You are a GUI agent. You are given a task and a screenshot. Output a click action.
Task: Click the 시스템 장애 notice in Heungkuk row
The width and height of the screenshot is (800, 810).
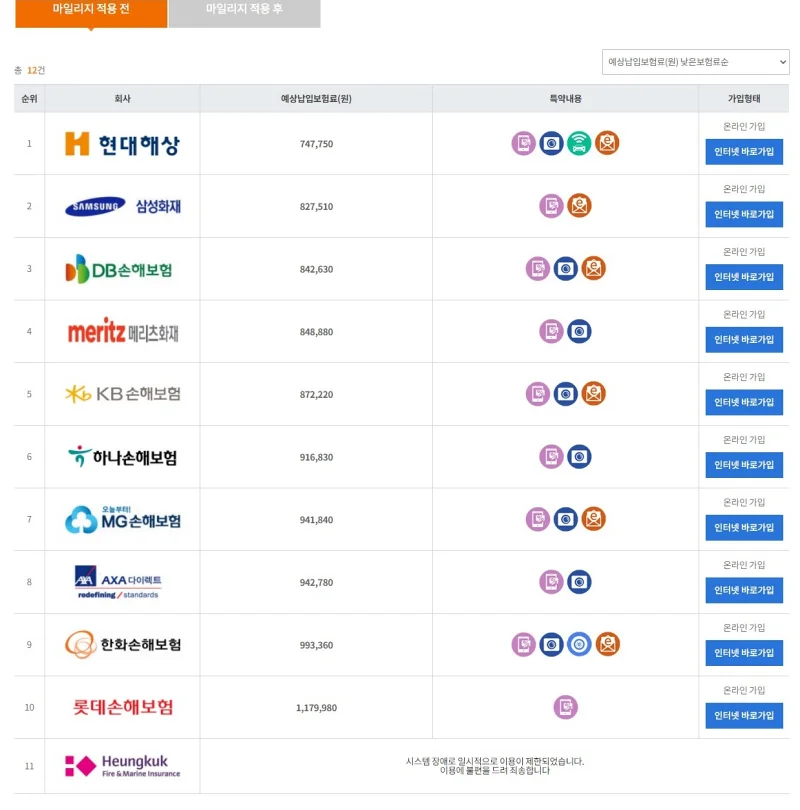coord(494,766)
